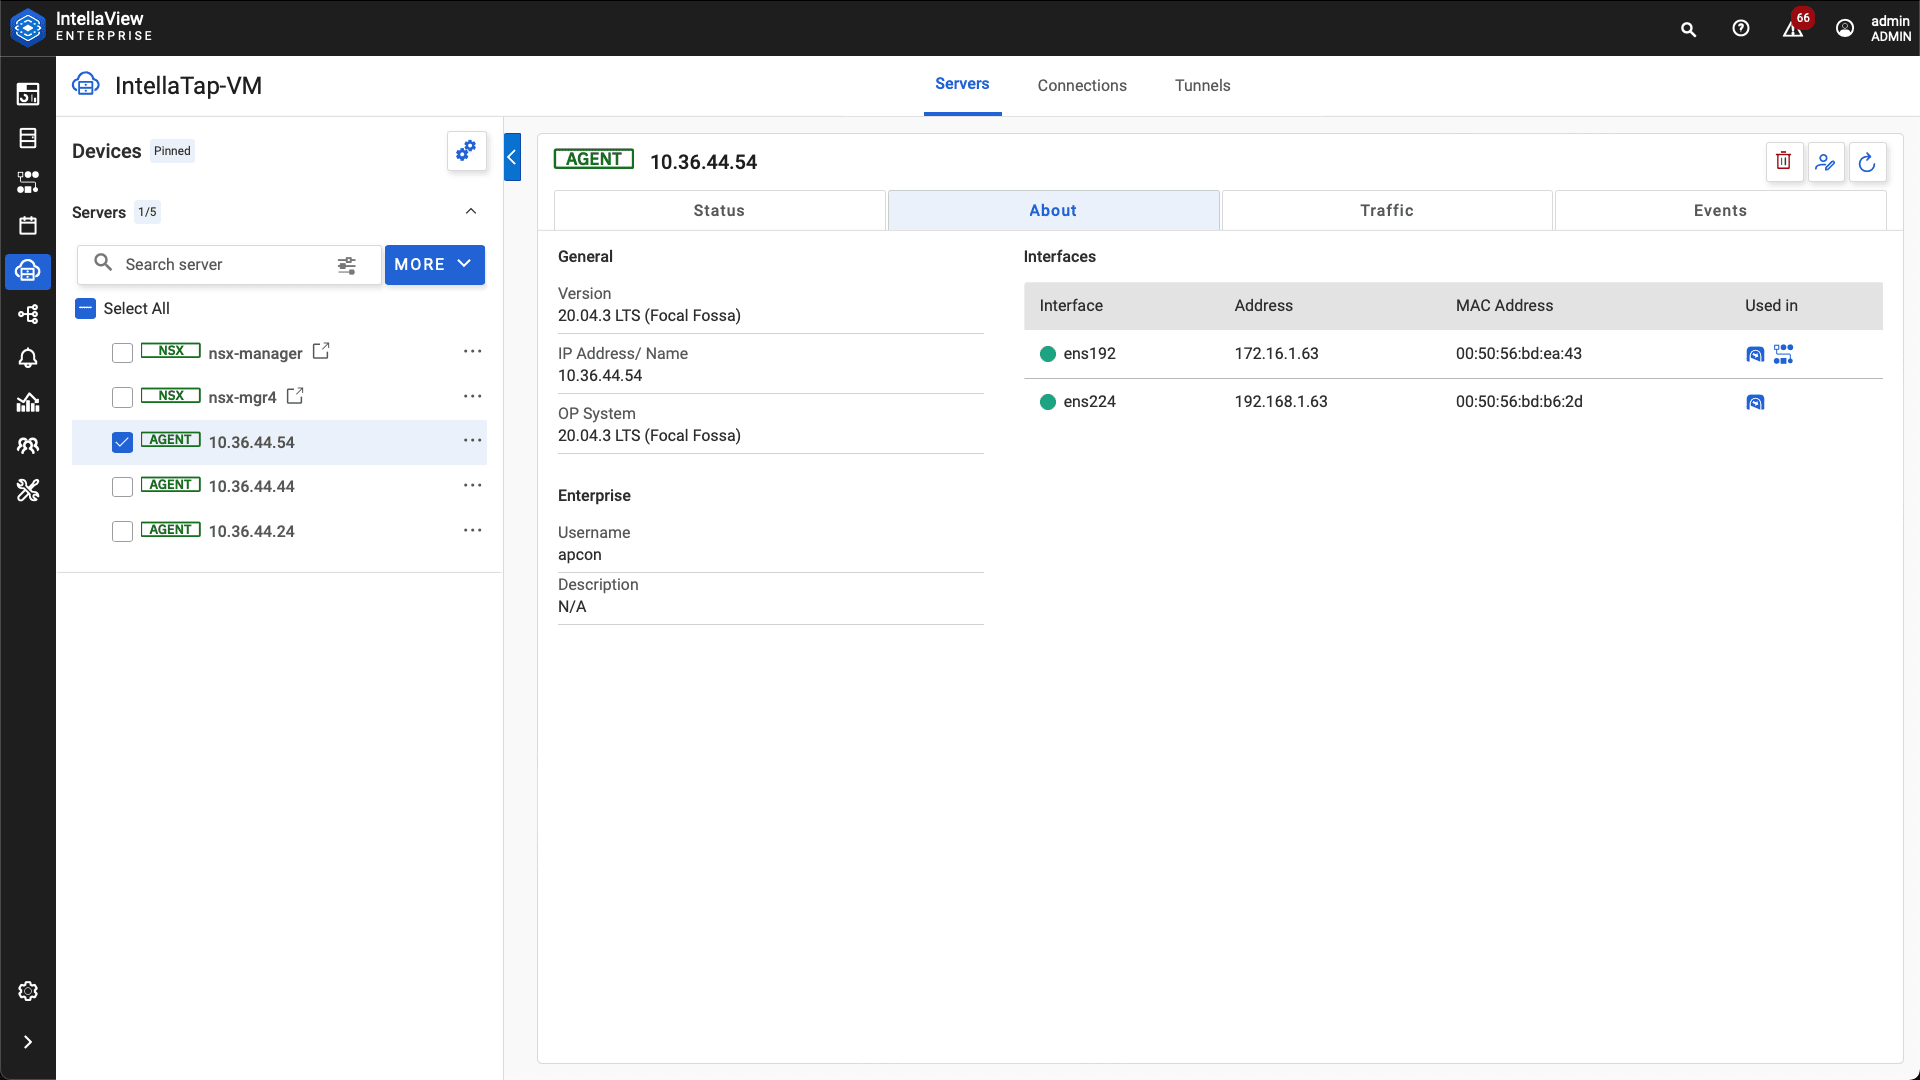Open the search function in the top bar
The height and width of the screenshot is (1080, 1920).
tap(1688, 29)
